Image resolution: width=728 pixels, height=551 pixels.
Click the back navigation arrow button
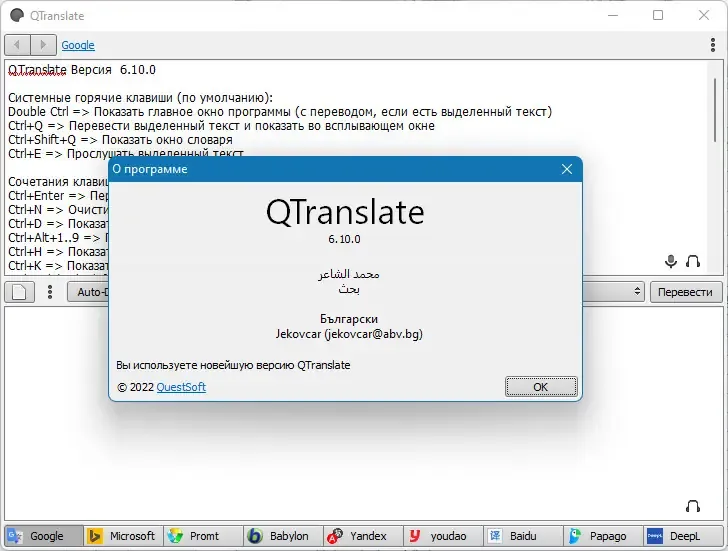point(17,45)
